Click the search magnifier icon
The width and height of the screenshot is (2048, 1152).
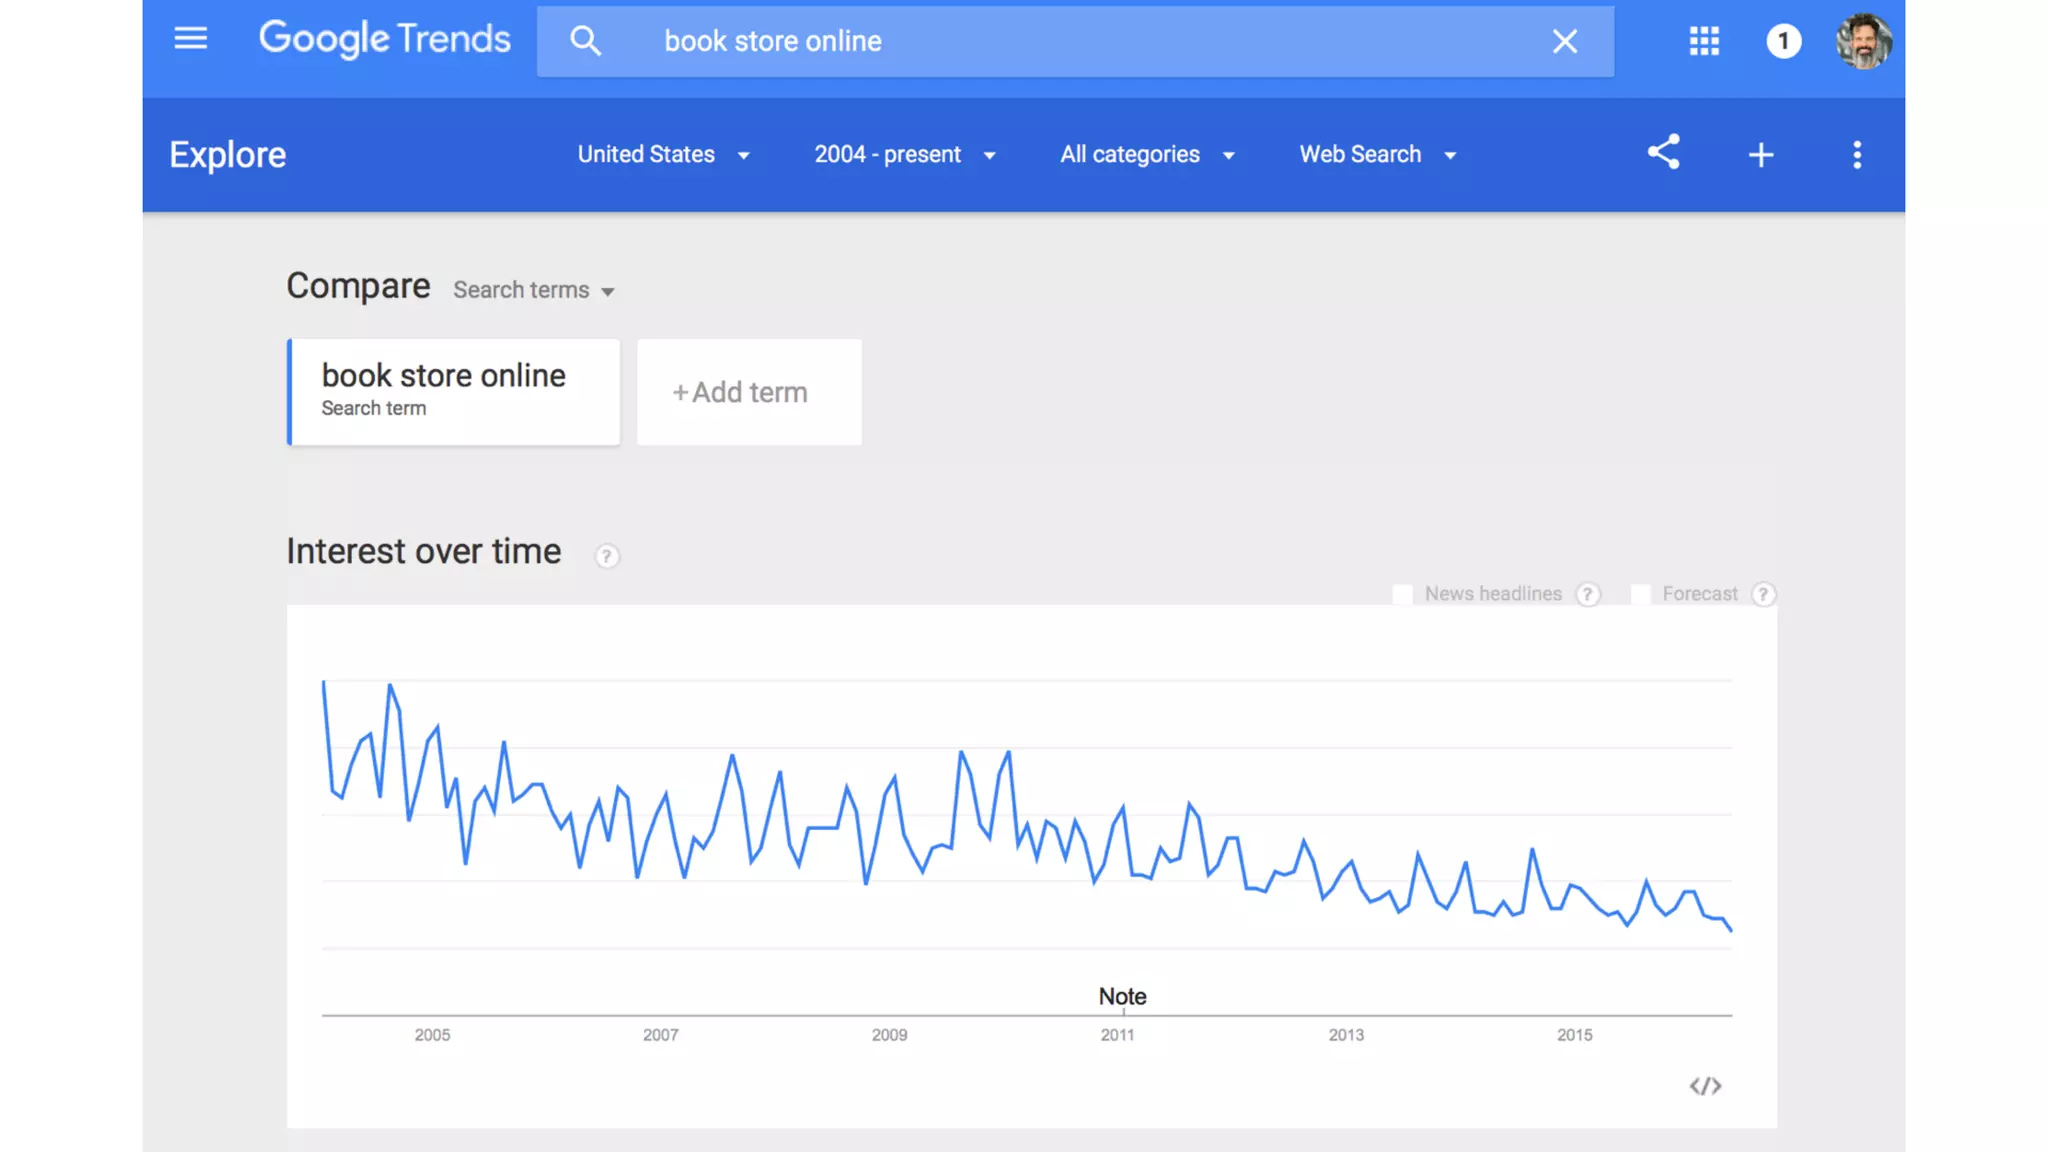[585, 41]
